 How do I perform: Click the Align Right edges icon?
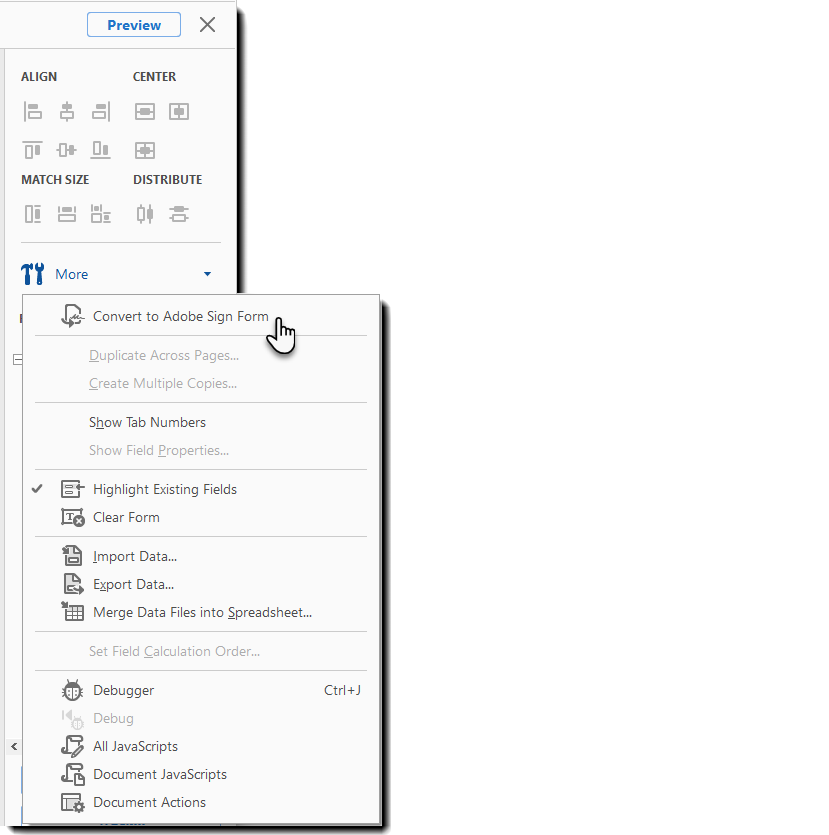coord(100,111)
